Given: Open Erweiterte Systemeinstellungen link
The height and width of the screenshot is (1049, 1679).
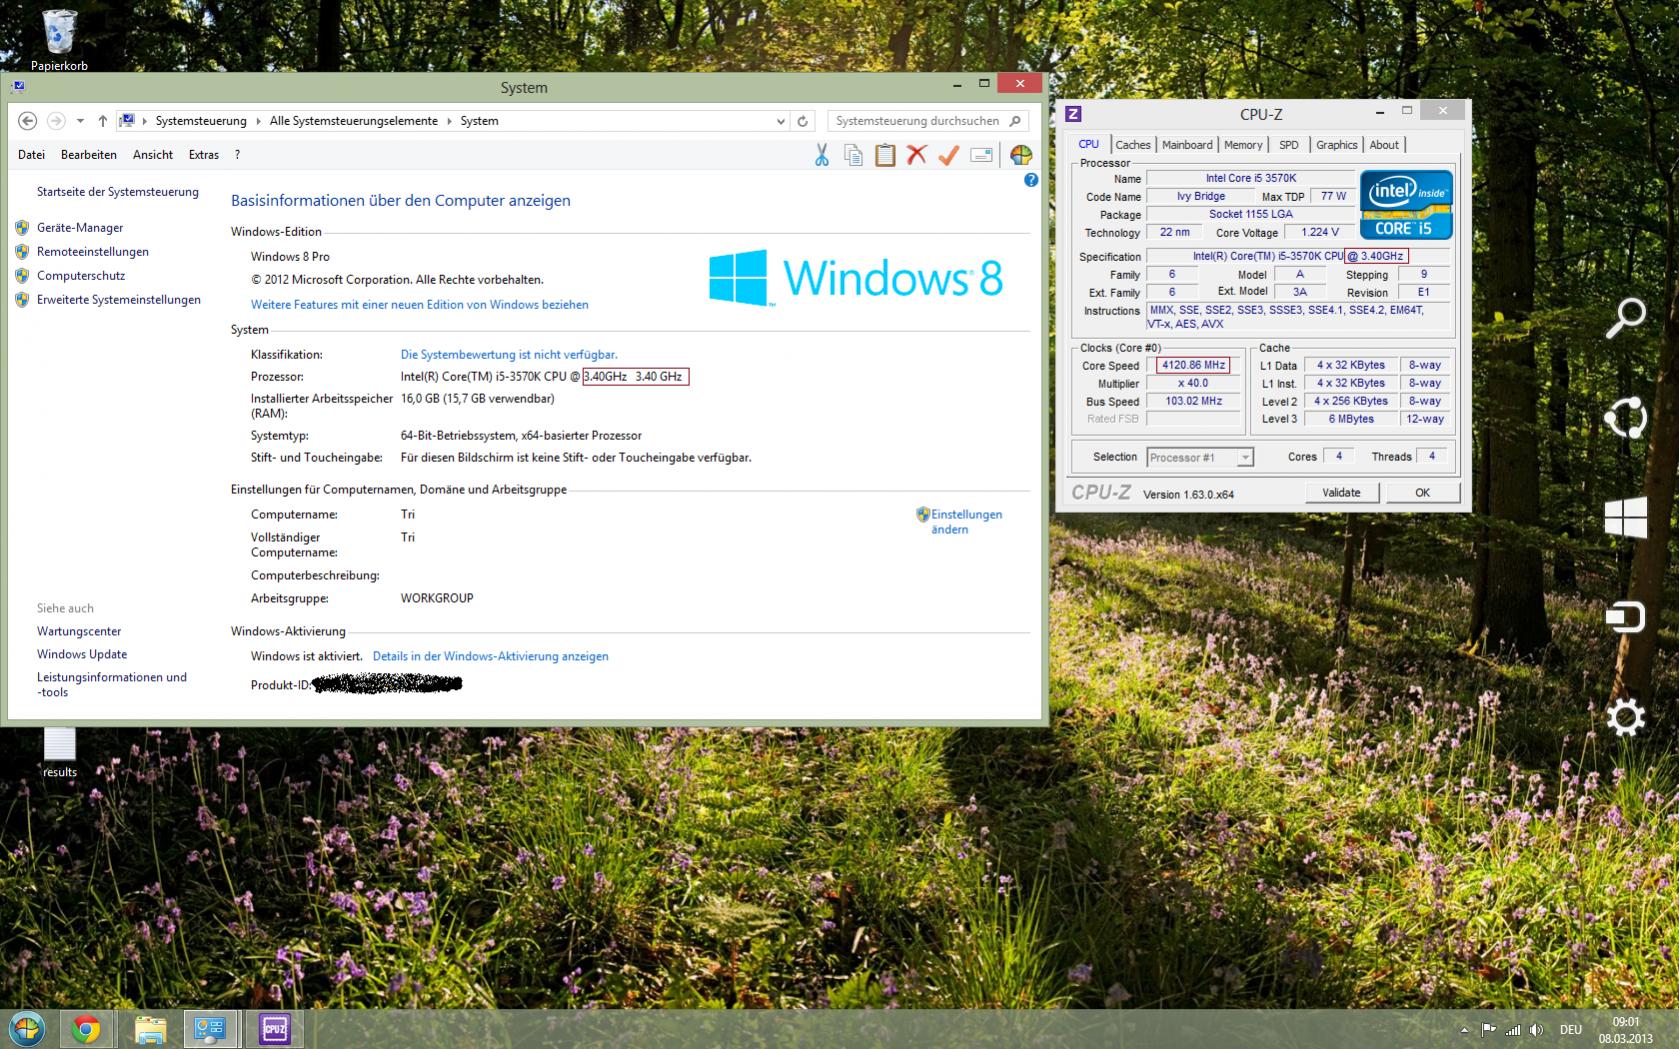Looking at the screenshot, I should tap(119, 300).
